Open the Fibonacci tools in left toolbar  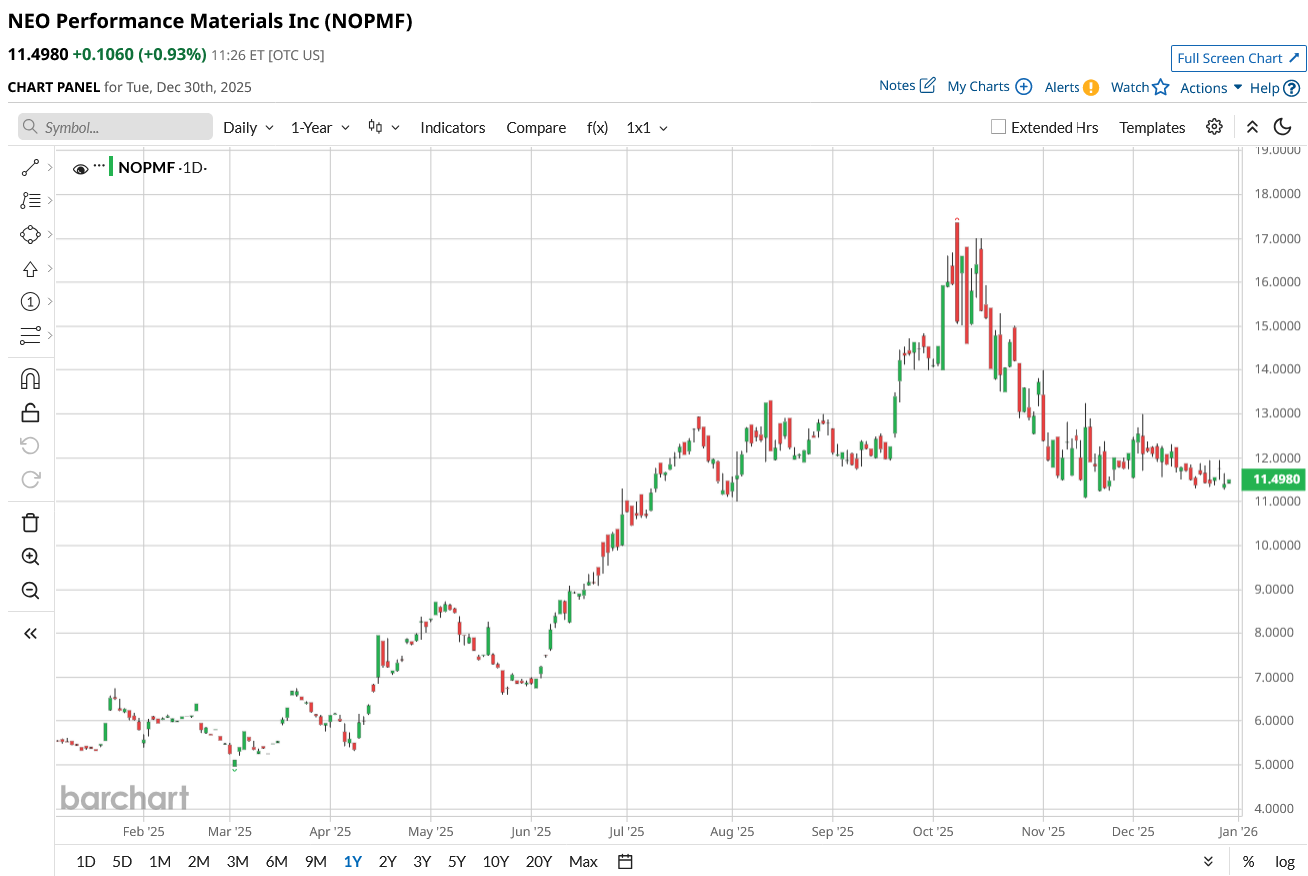[30, 201]
